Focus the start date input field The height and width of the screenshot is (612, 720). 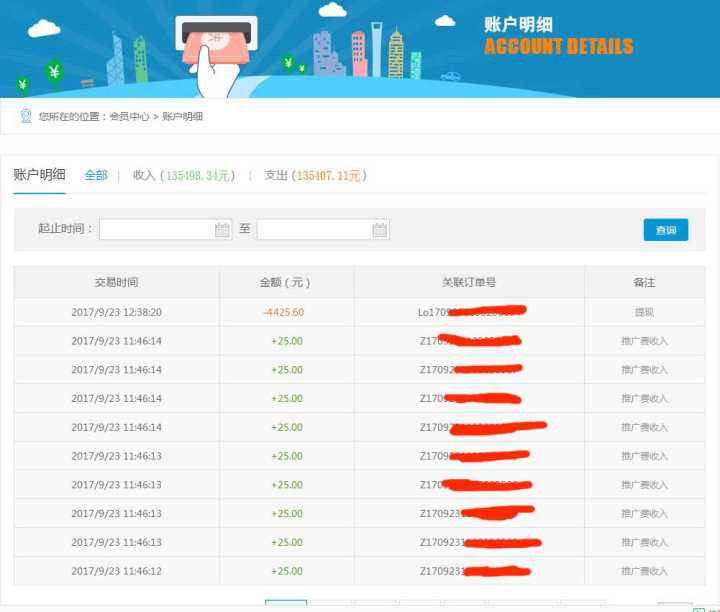point(158,230)
